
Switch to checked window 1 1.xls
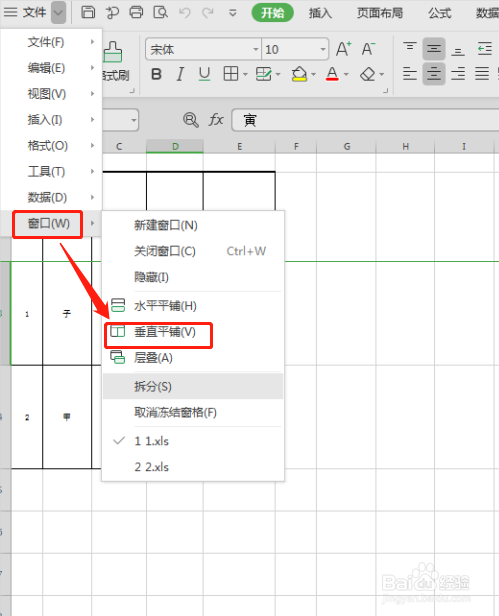[193, 441]
